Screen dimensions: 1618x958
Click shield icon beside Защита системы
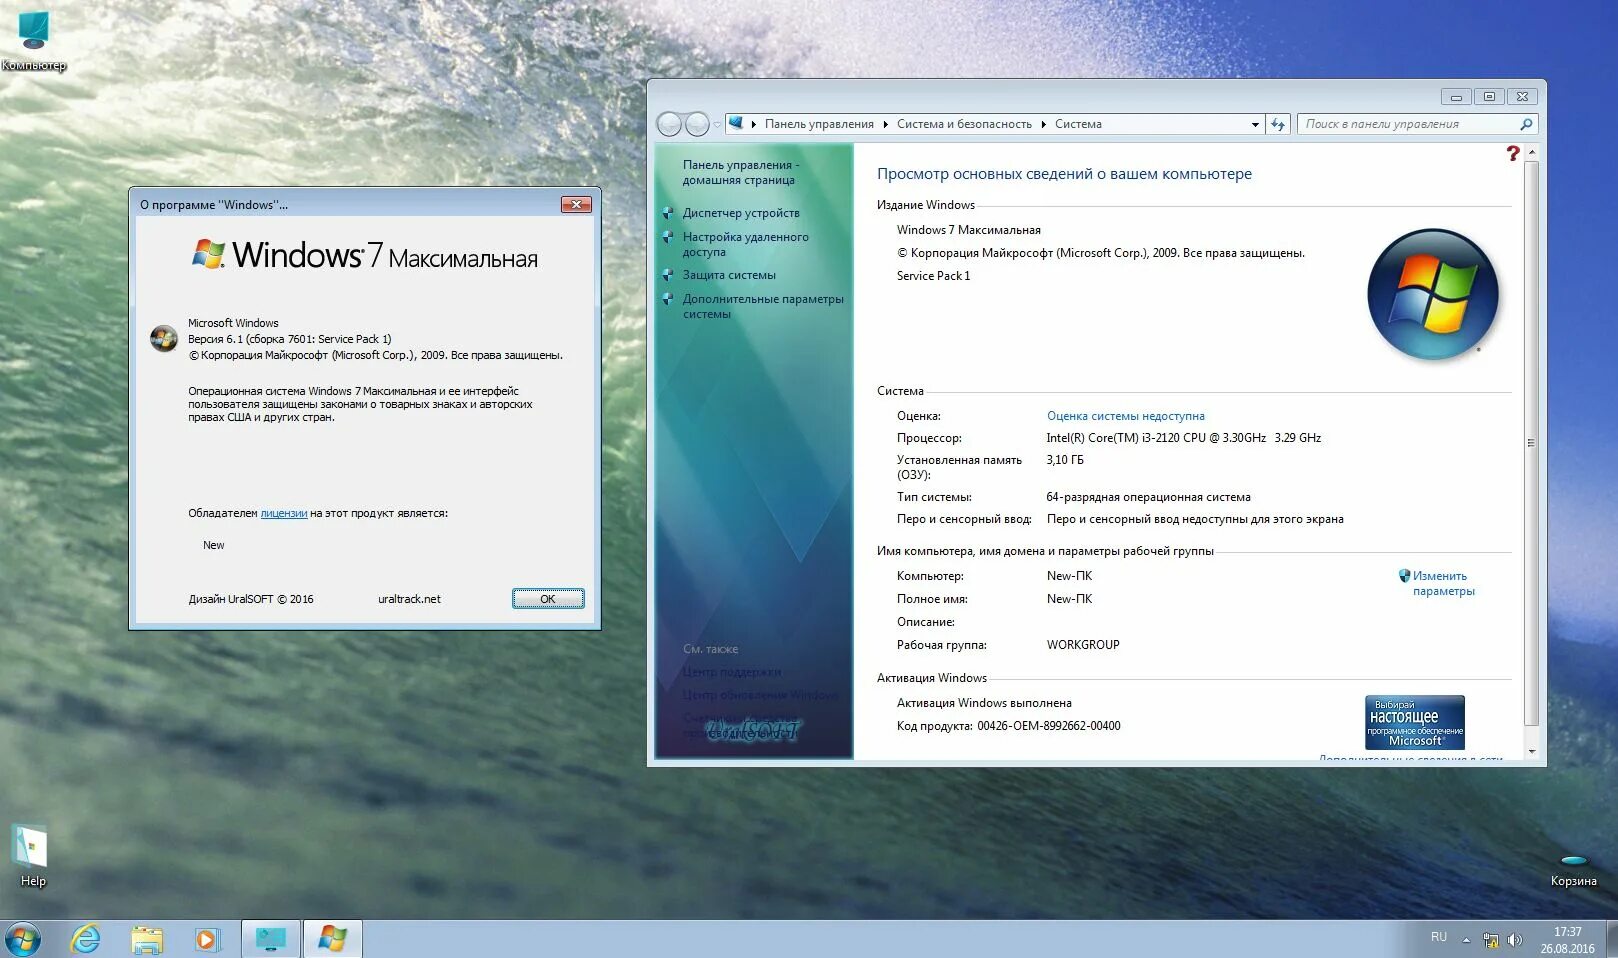(x=668, y=275)
